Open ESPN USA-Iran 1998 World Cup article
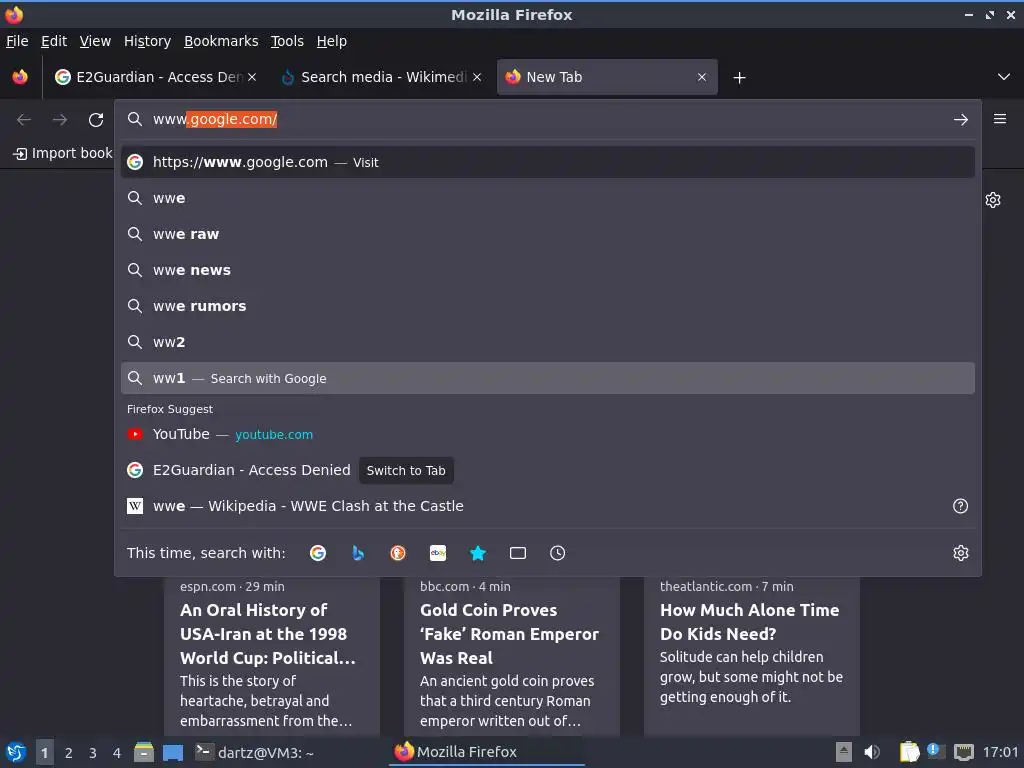Viewport: 1024px width, 768px height. pos(272,655)
